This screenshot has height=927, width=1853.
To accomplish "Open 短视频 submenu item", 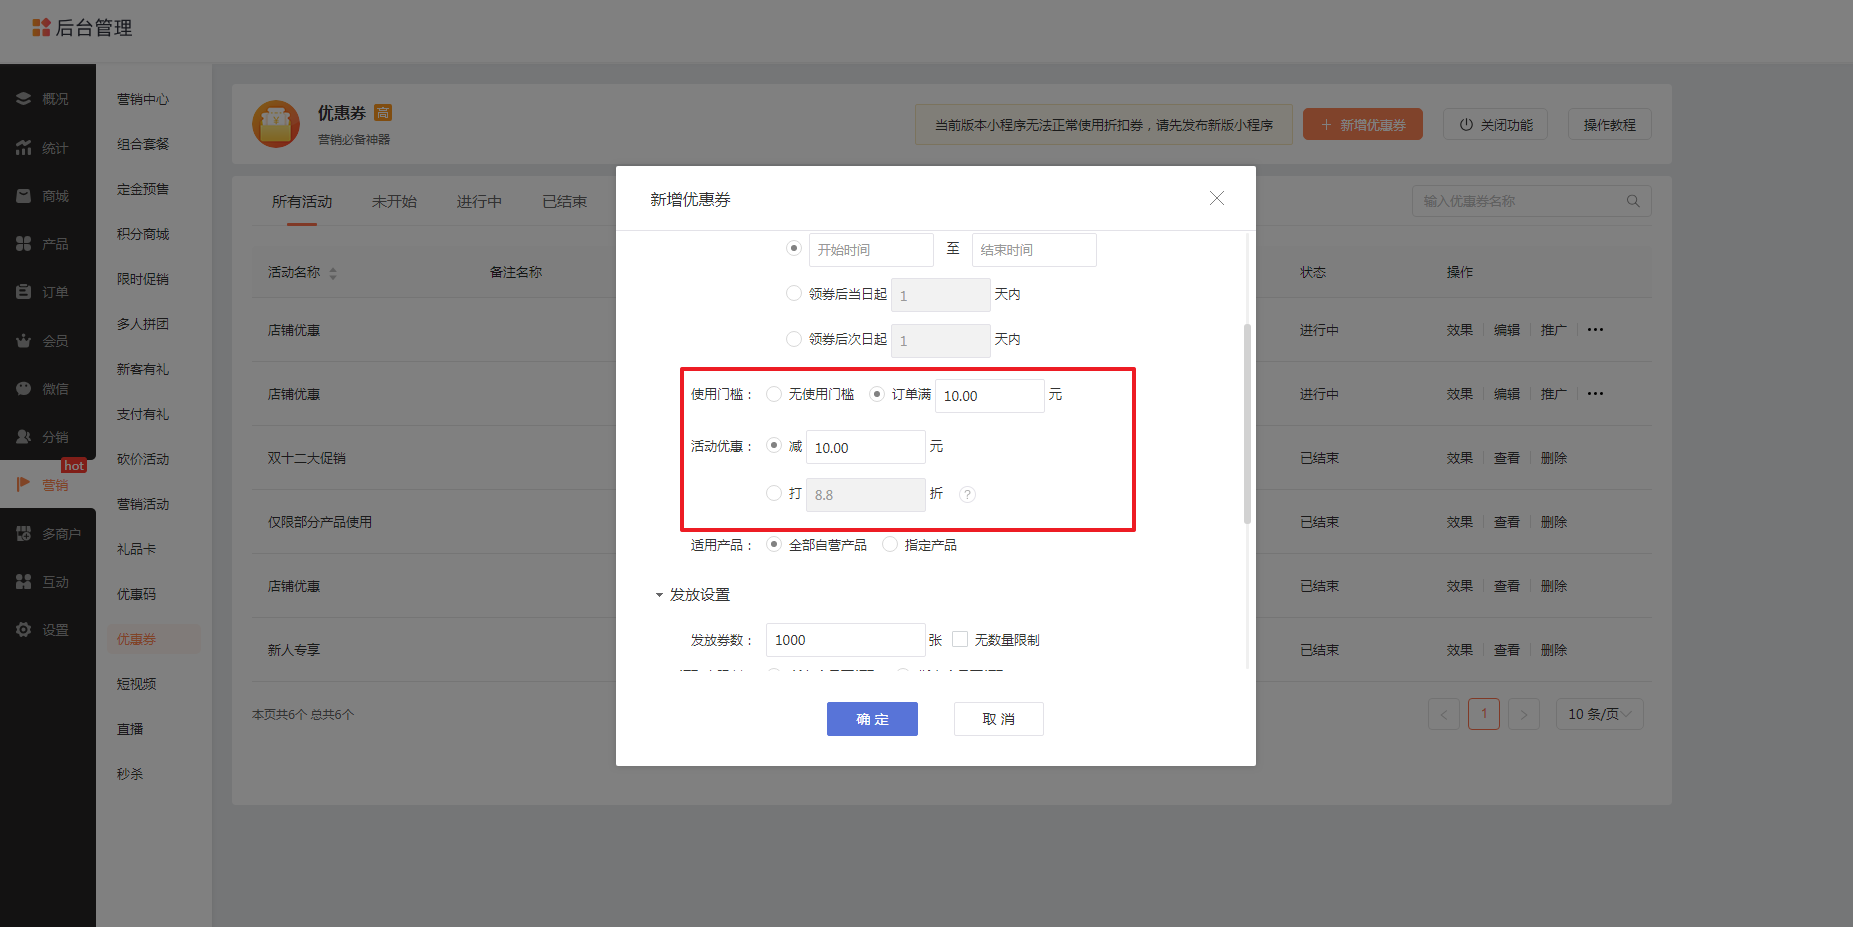I will coord(136,684).
